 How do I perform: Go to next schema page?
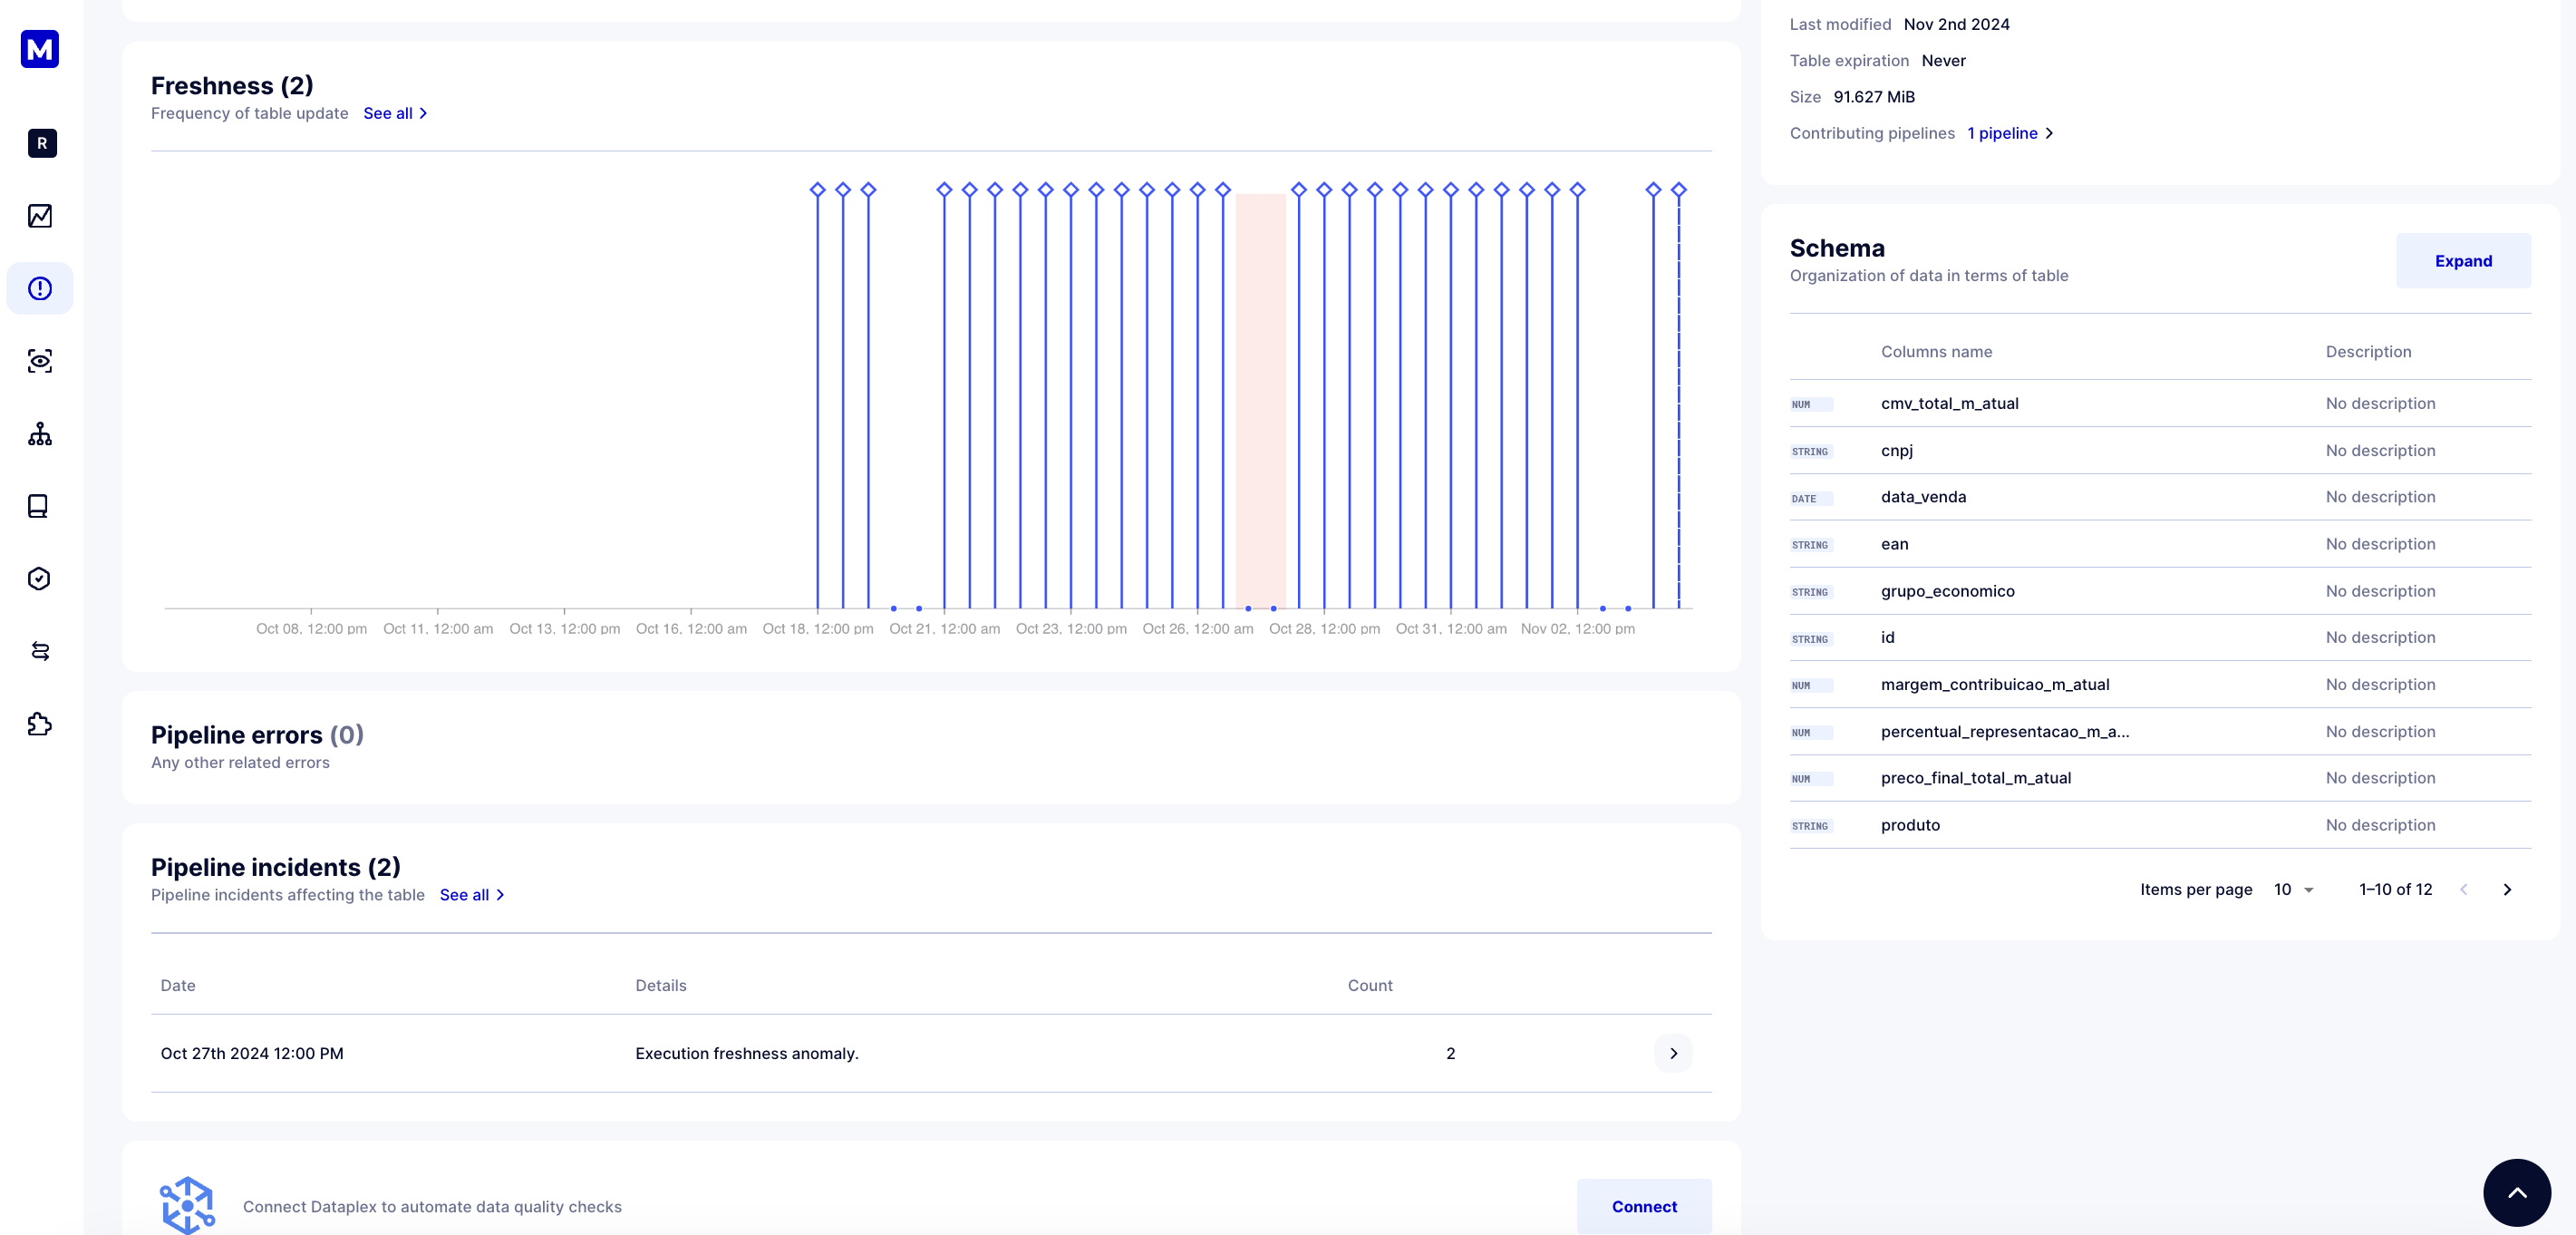[x=2507, y=890]
